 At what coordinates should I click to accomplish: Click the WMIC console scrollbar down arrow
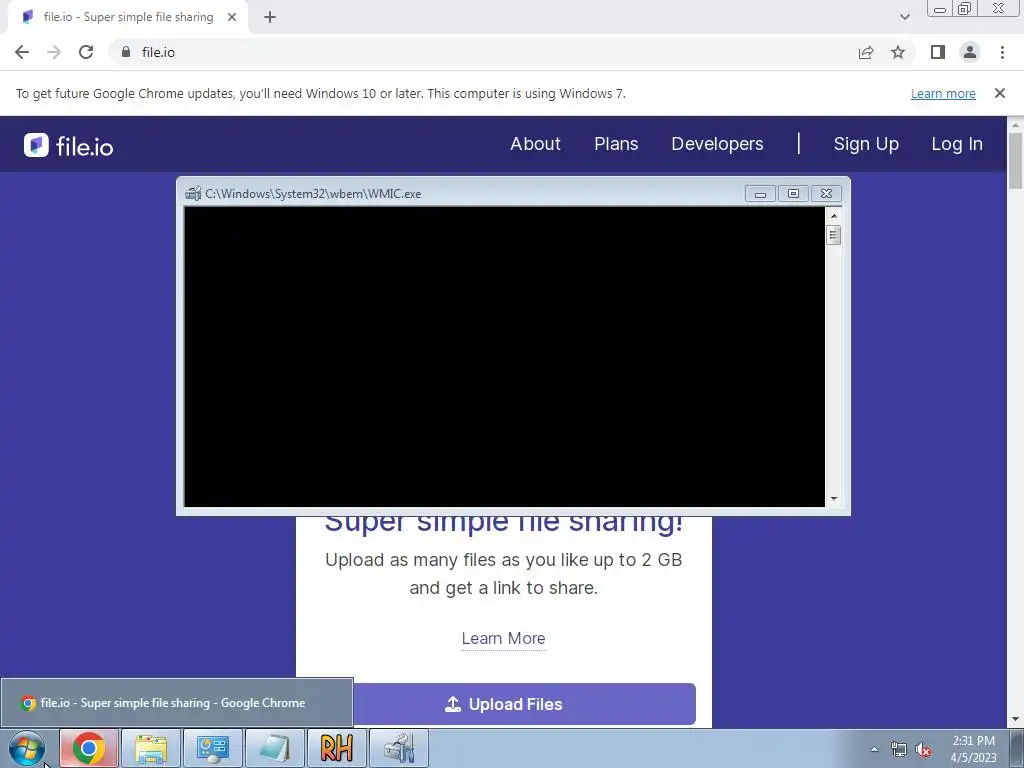click(833, 499)
